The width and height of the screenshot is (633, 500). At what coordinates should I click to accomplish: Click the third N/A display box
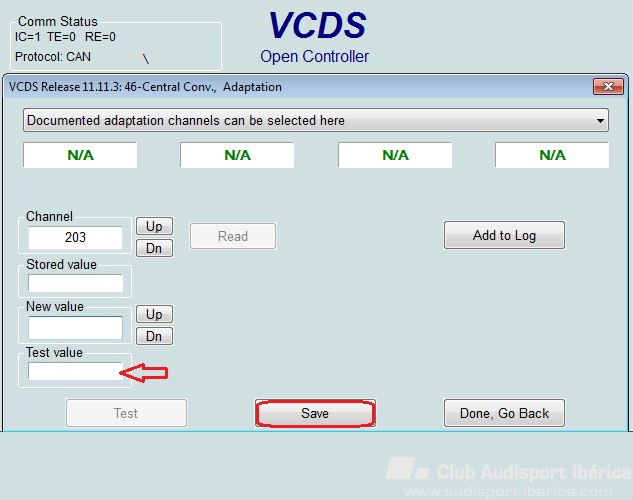395,155
